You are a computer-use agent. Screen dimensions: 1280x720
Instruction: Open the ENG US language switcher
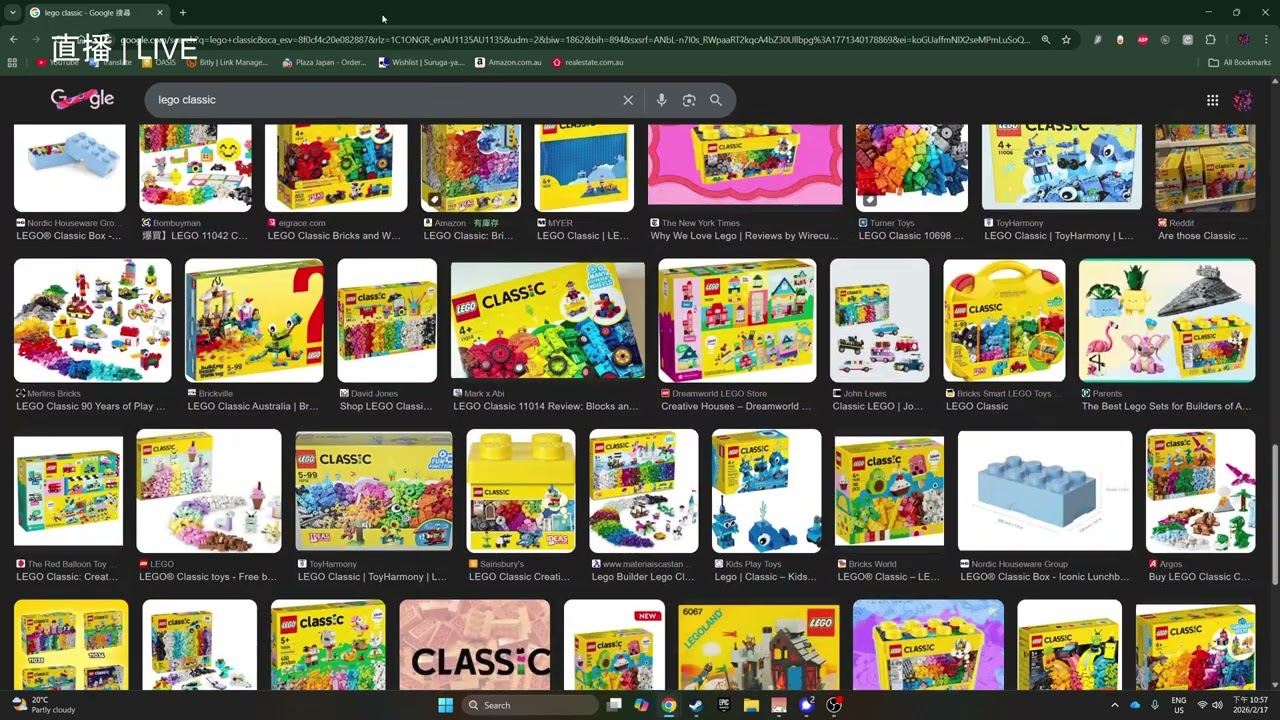1179,705
